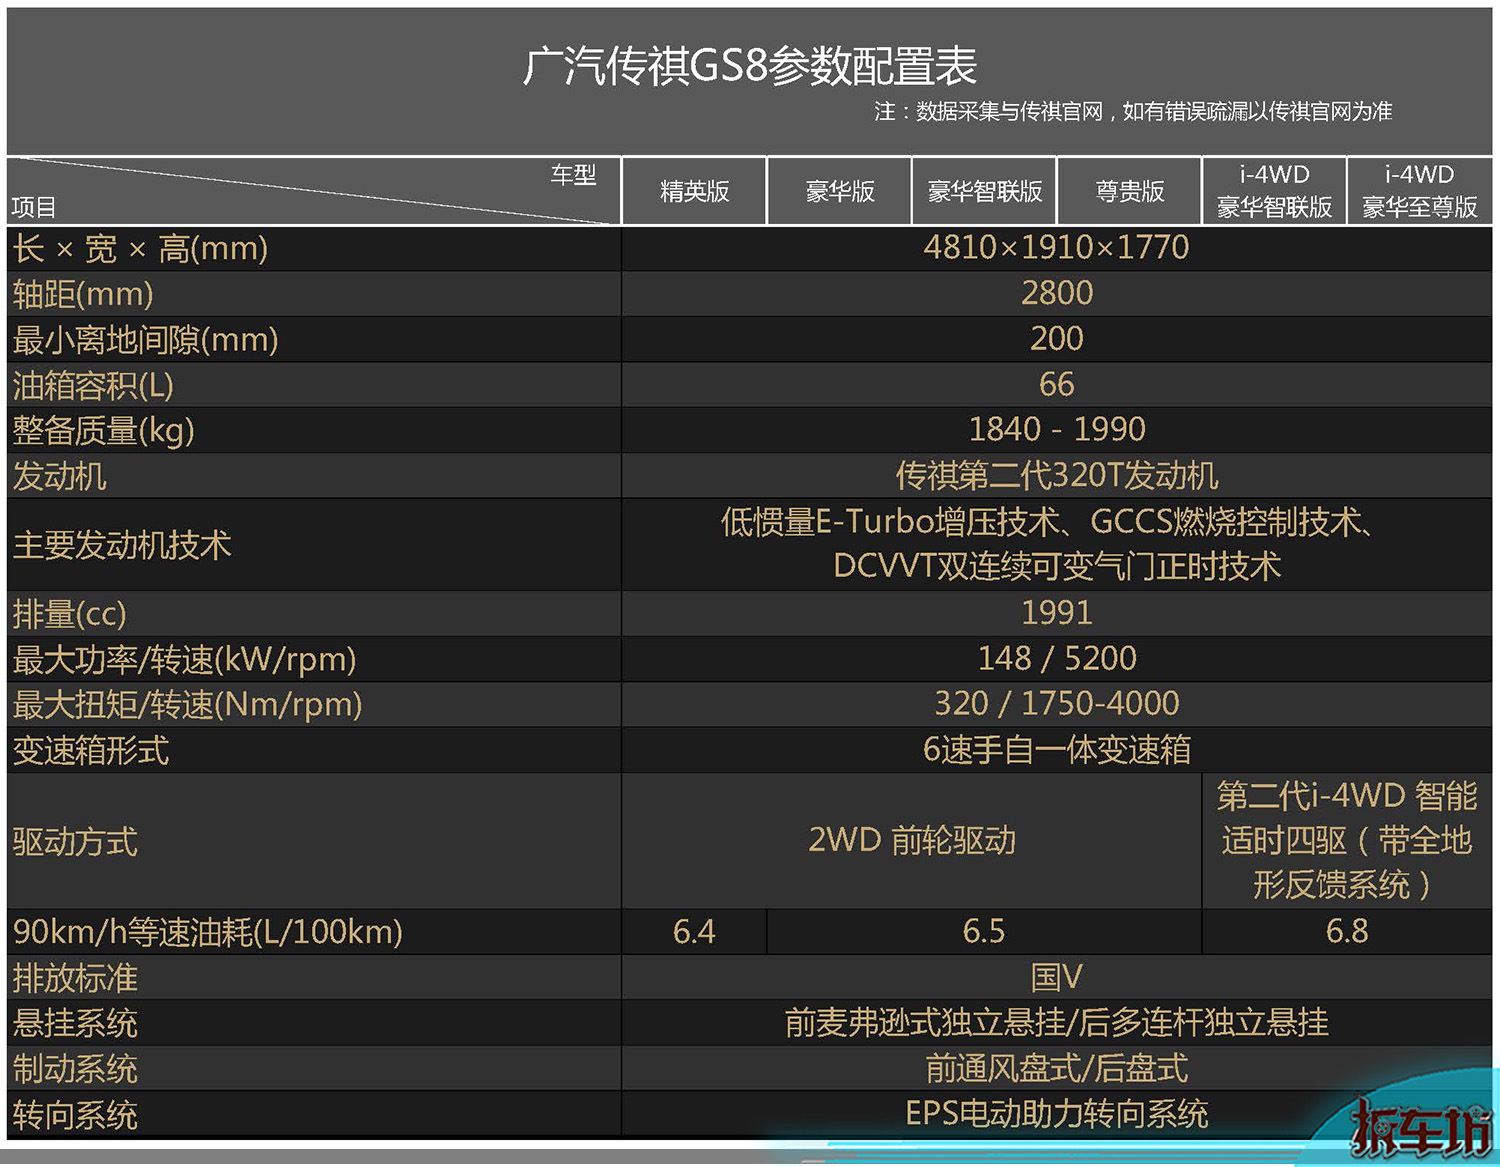Click the 最大扭矩/转速(Nm/rpm) row label
The image size is (1500, 1167).
187,705
